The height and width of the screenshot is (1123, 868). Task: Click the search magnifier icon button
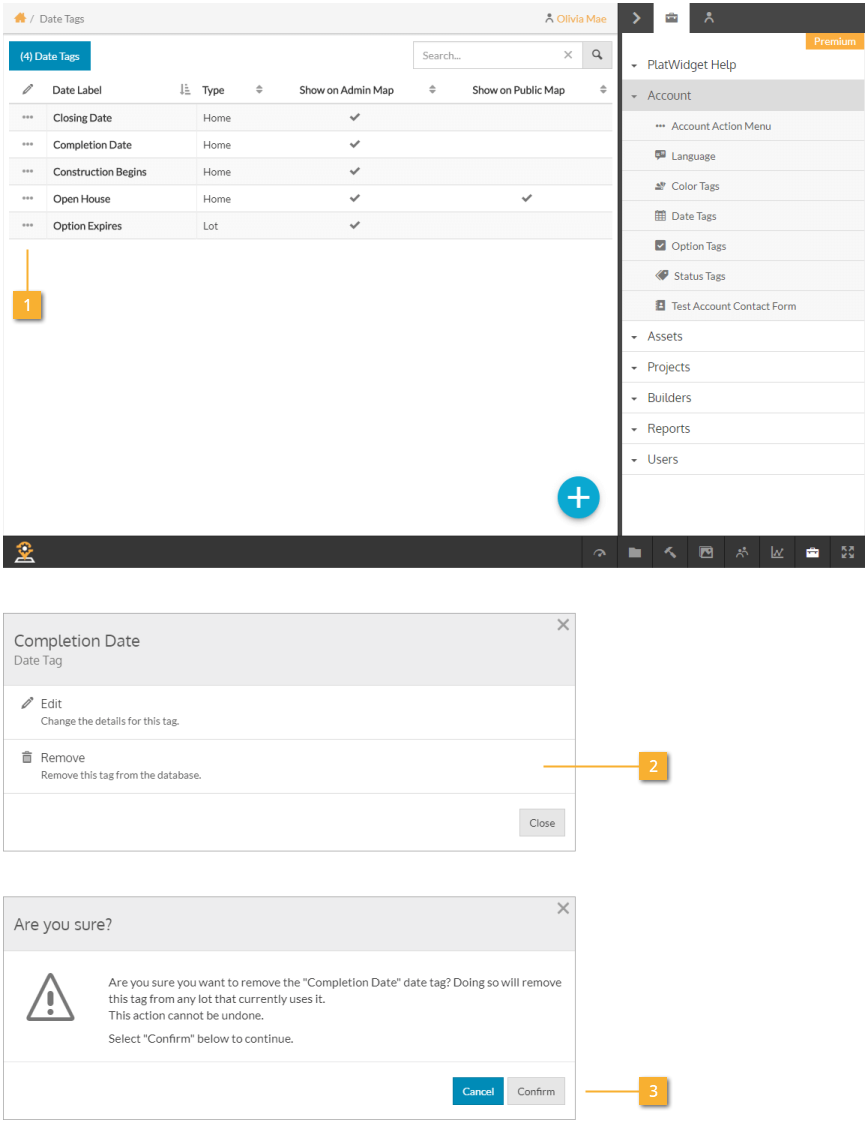click(x=597, y=55)
